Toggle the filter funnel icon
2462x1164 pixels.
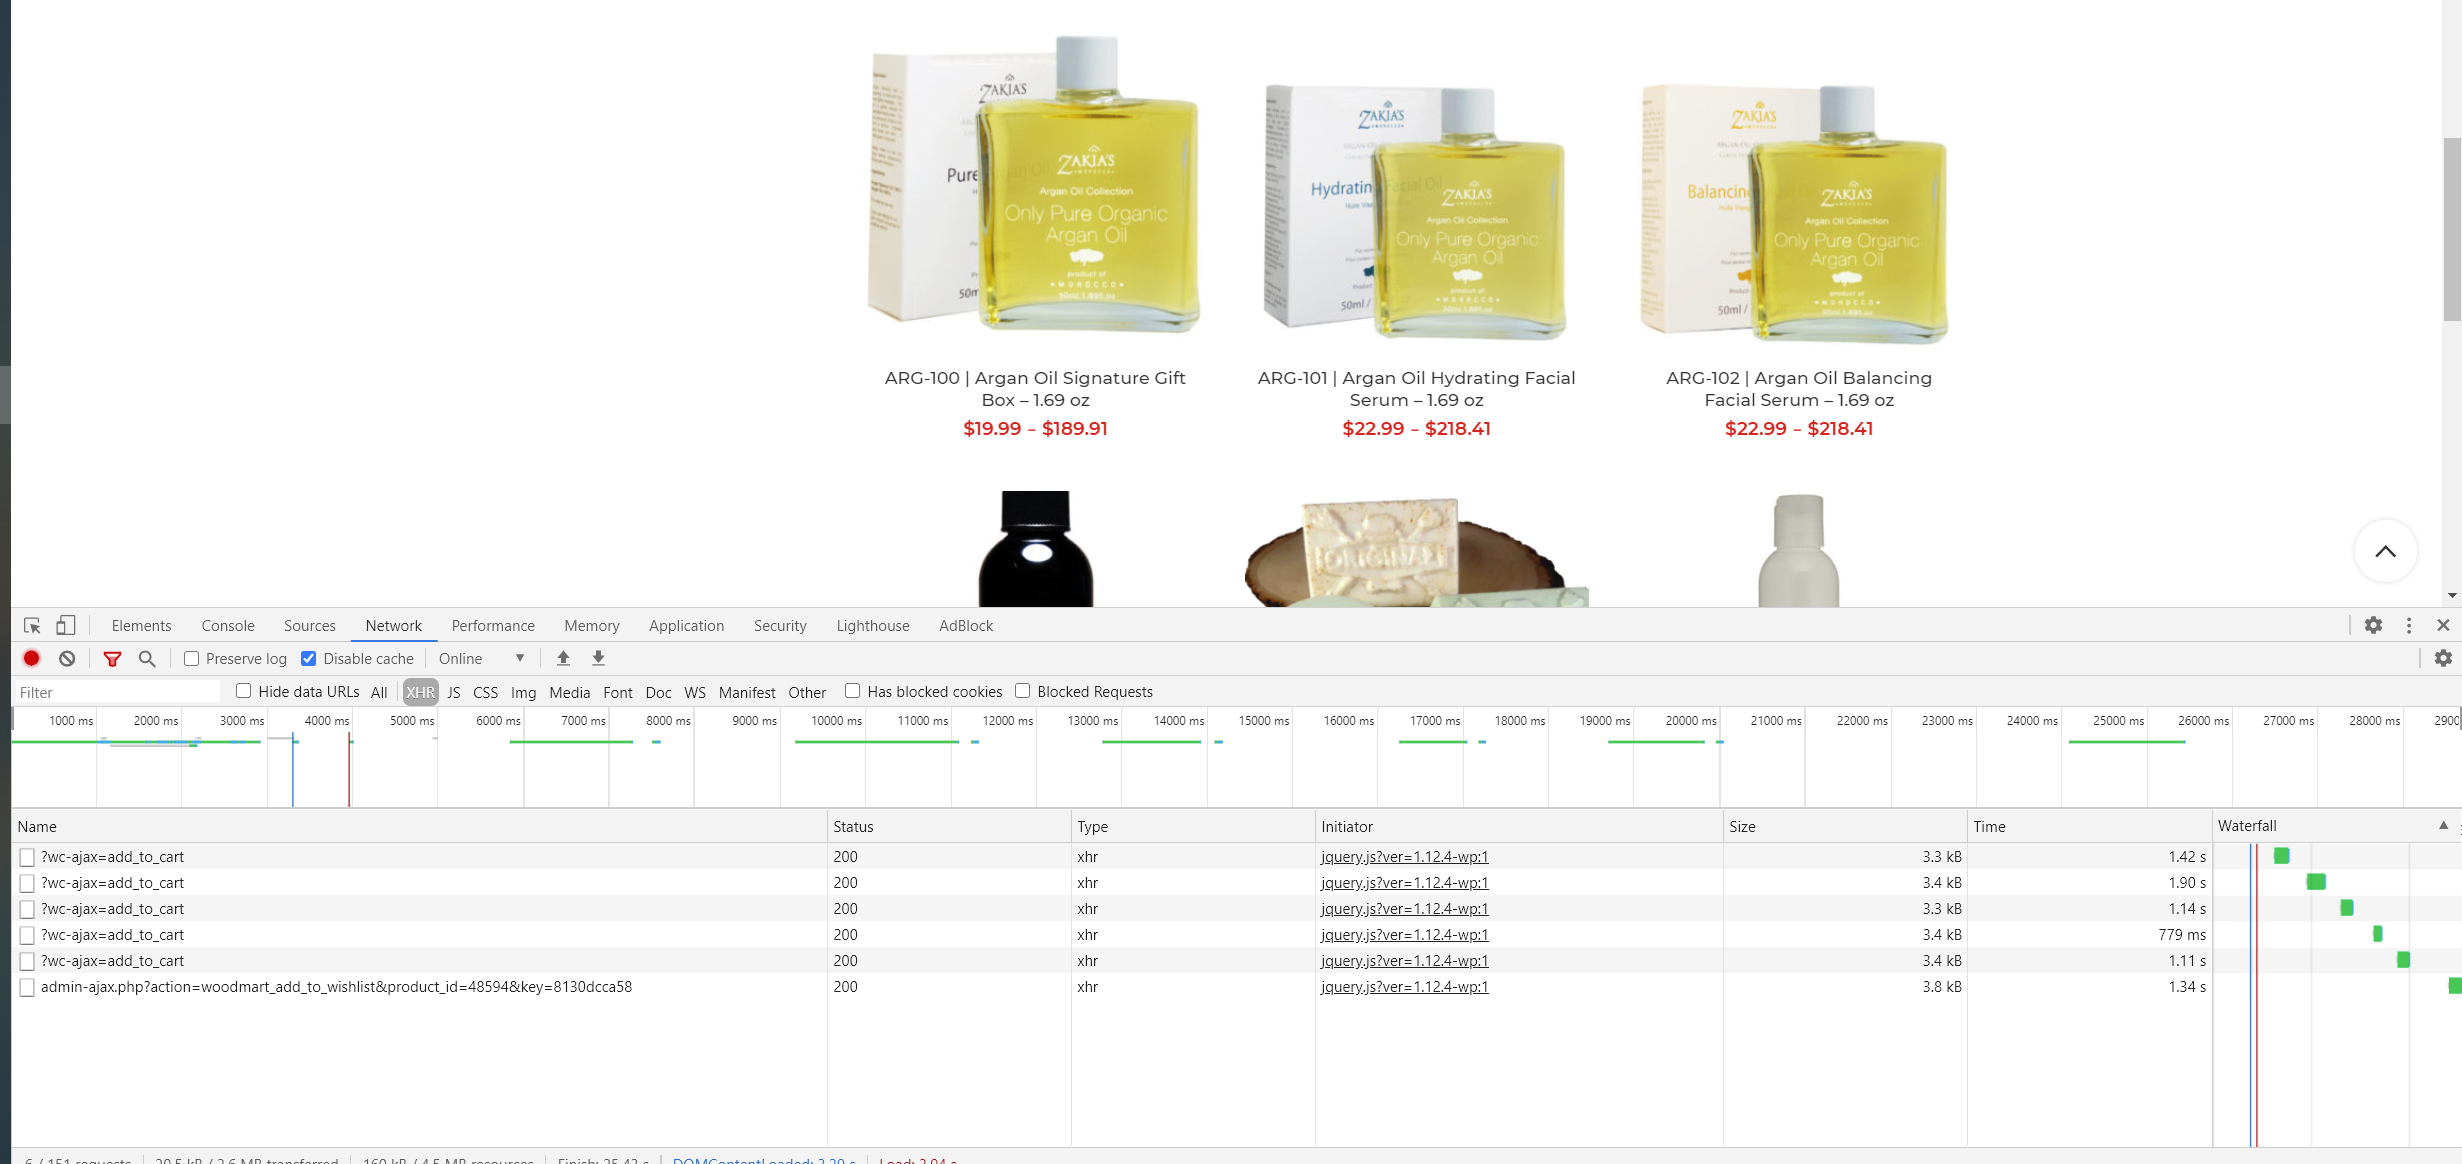[112, 658]
